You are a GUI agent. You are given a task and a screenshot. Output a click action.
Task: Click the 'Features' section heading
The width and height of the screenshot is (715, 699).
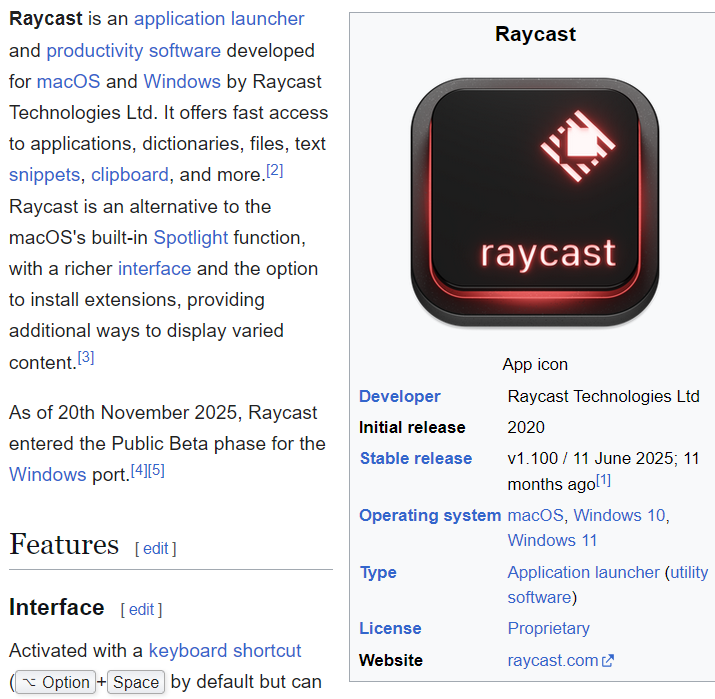click(x=64, y=544)
